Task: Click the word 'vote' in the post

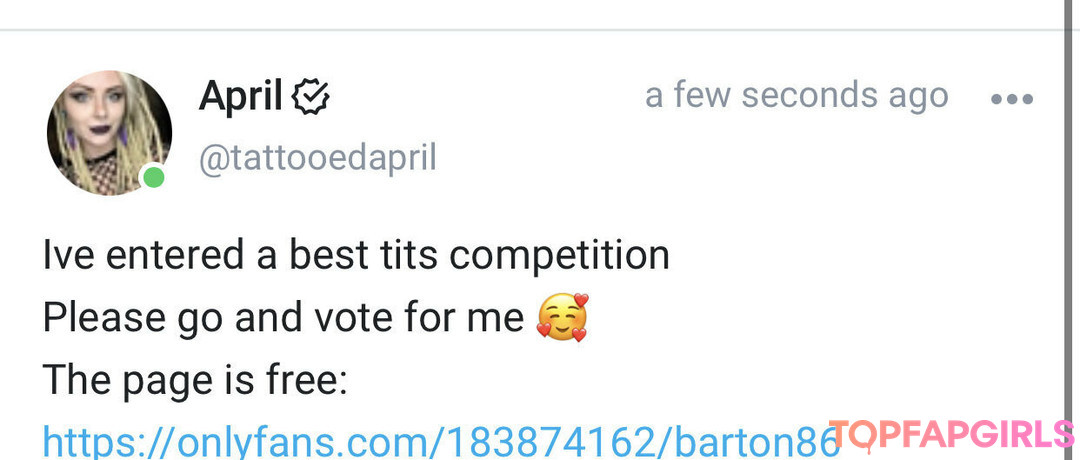Action: click(x=379, y=318)
